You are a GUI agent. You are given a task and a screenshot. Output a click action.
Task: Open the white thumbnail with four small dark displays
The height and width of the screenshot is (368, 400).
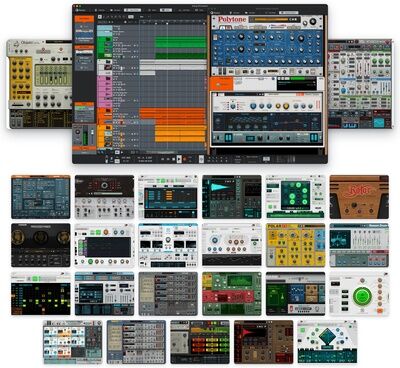coord(168,245)
